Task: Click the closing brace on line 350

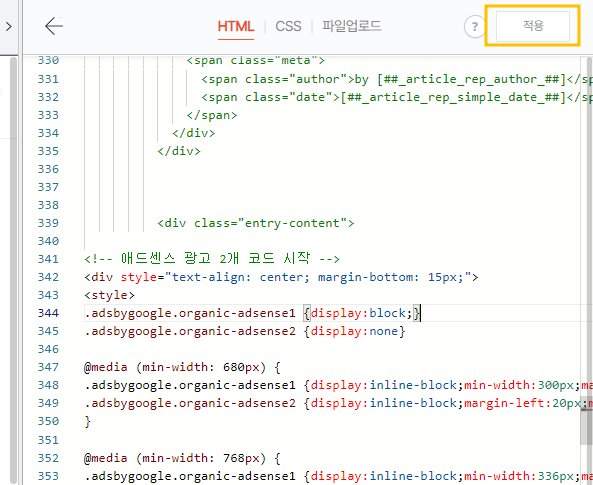Action: 88,421
